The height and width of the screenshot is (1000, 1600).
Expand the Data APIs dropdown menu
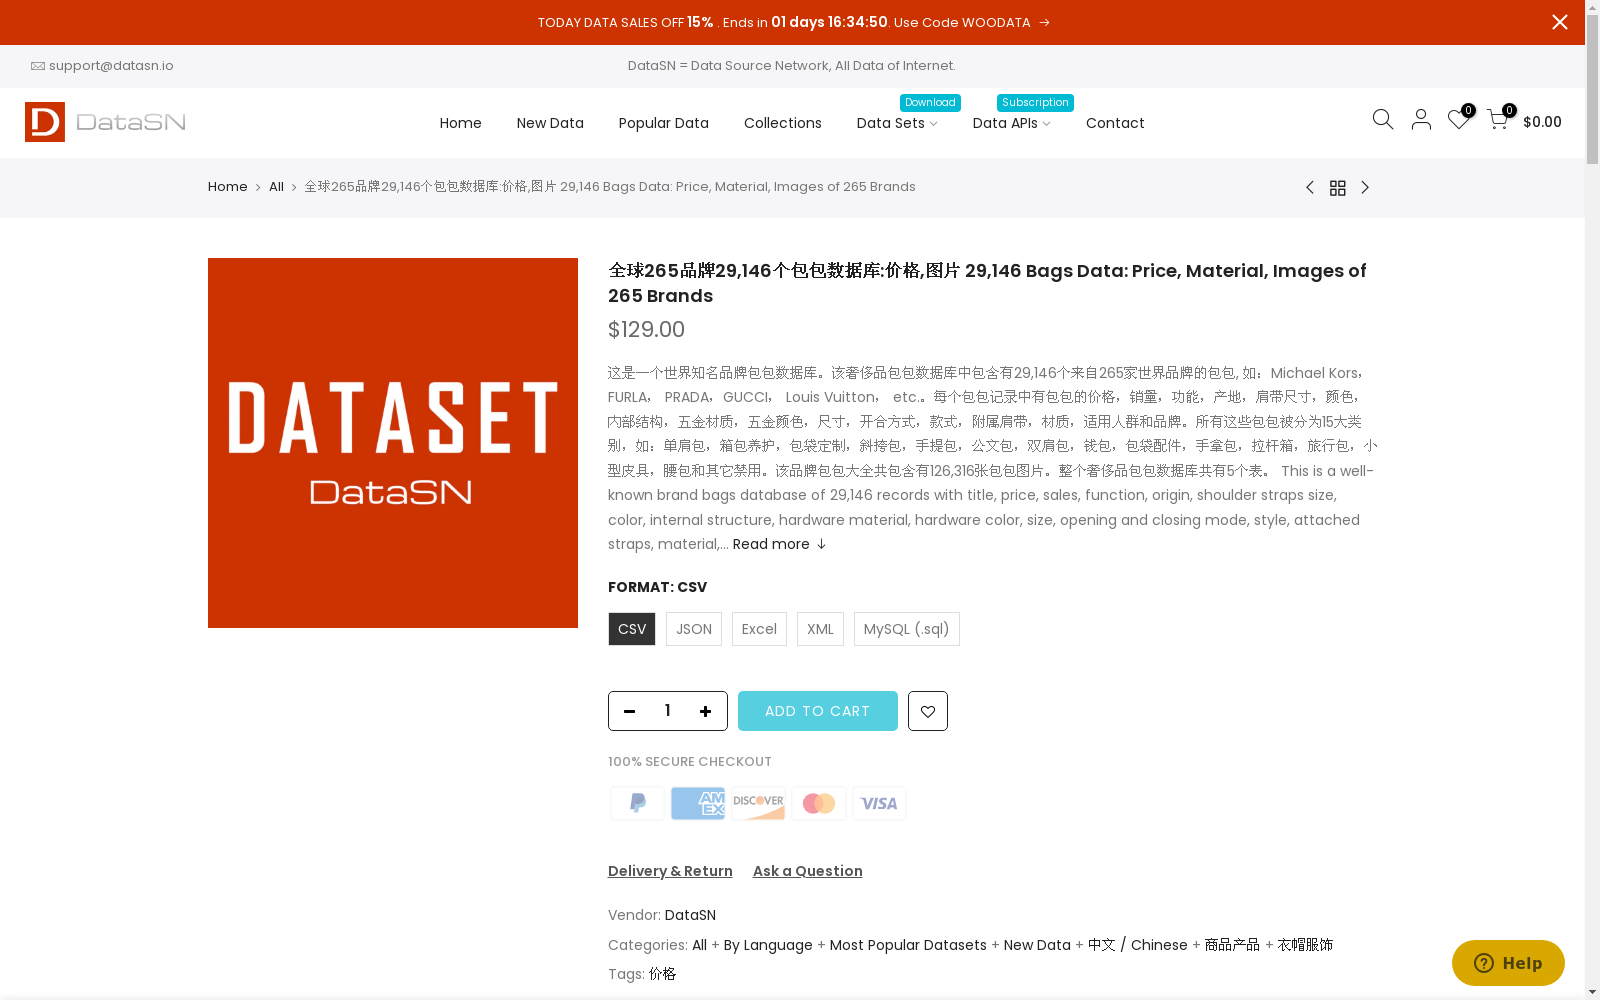coord(1011,123)
